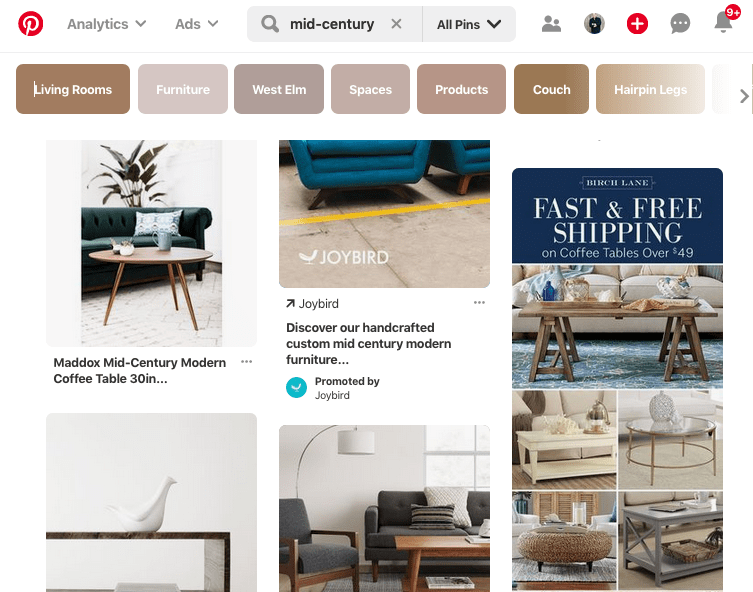
Task: Open the following people icon
Action: [551, 24]
